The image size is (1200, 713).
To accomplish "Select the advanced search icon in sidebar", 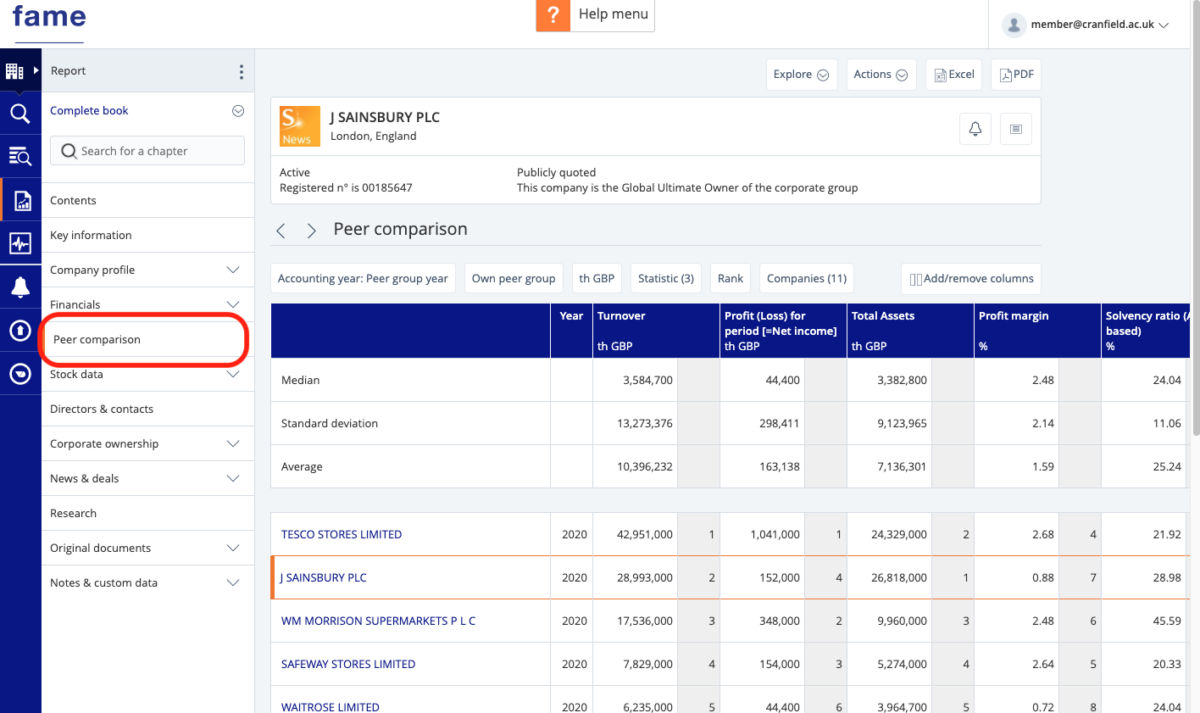I will point(21,155).
